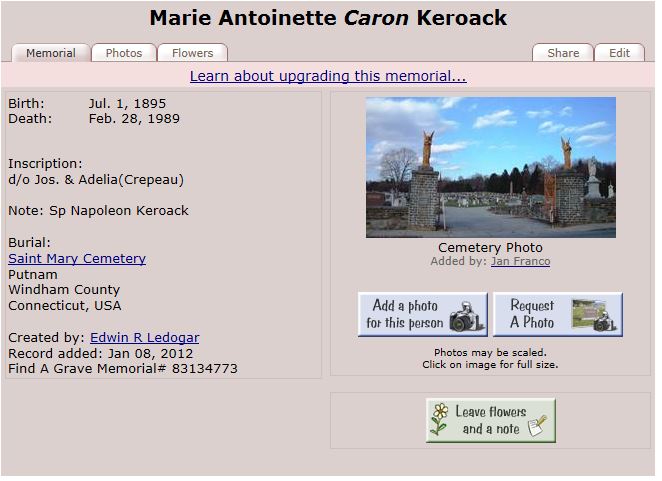Open Jan Franco's contributor link
Image resolution: width=662 pixels, height=481 pixels.
point(521,261)
